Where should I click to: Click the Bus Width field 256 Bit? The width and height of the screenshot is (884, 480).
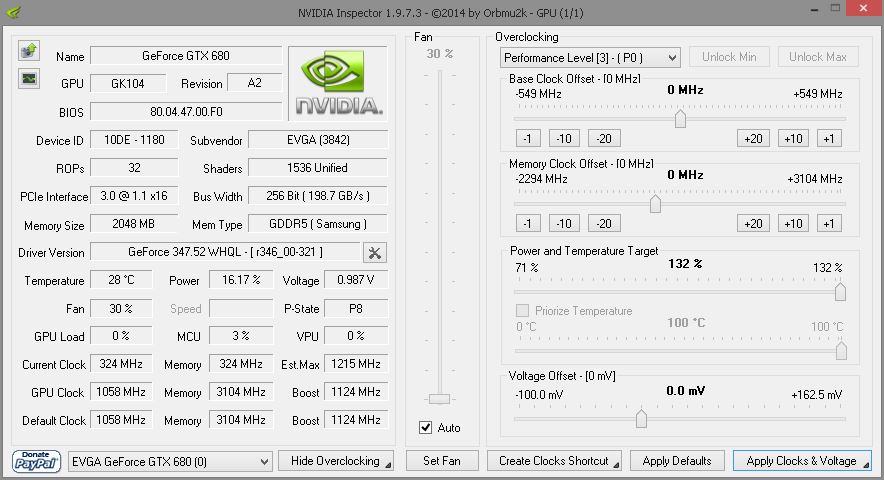pos(318,196)
